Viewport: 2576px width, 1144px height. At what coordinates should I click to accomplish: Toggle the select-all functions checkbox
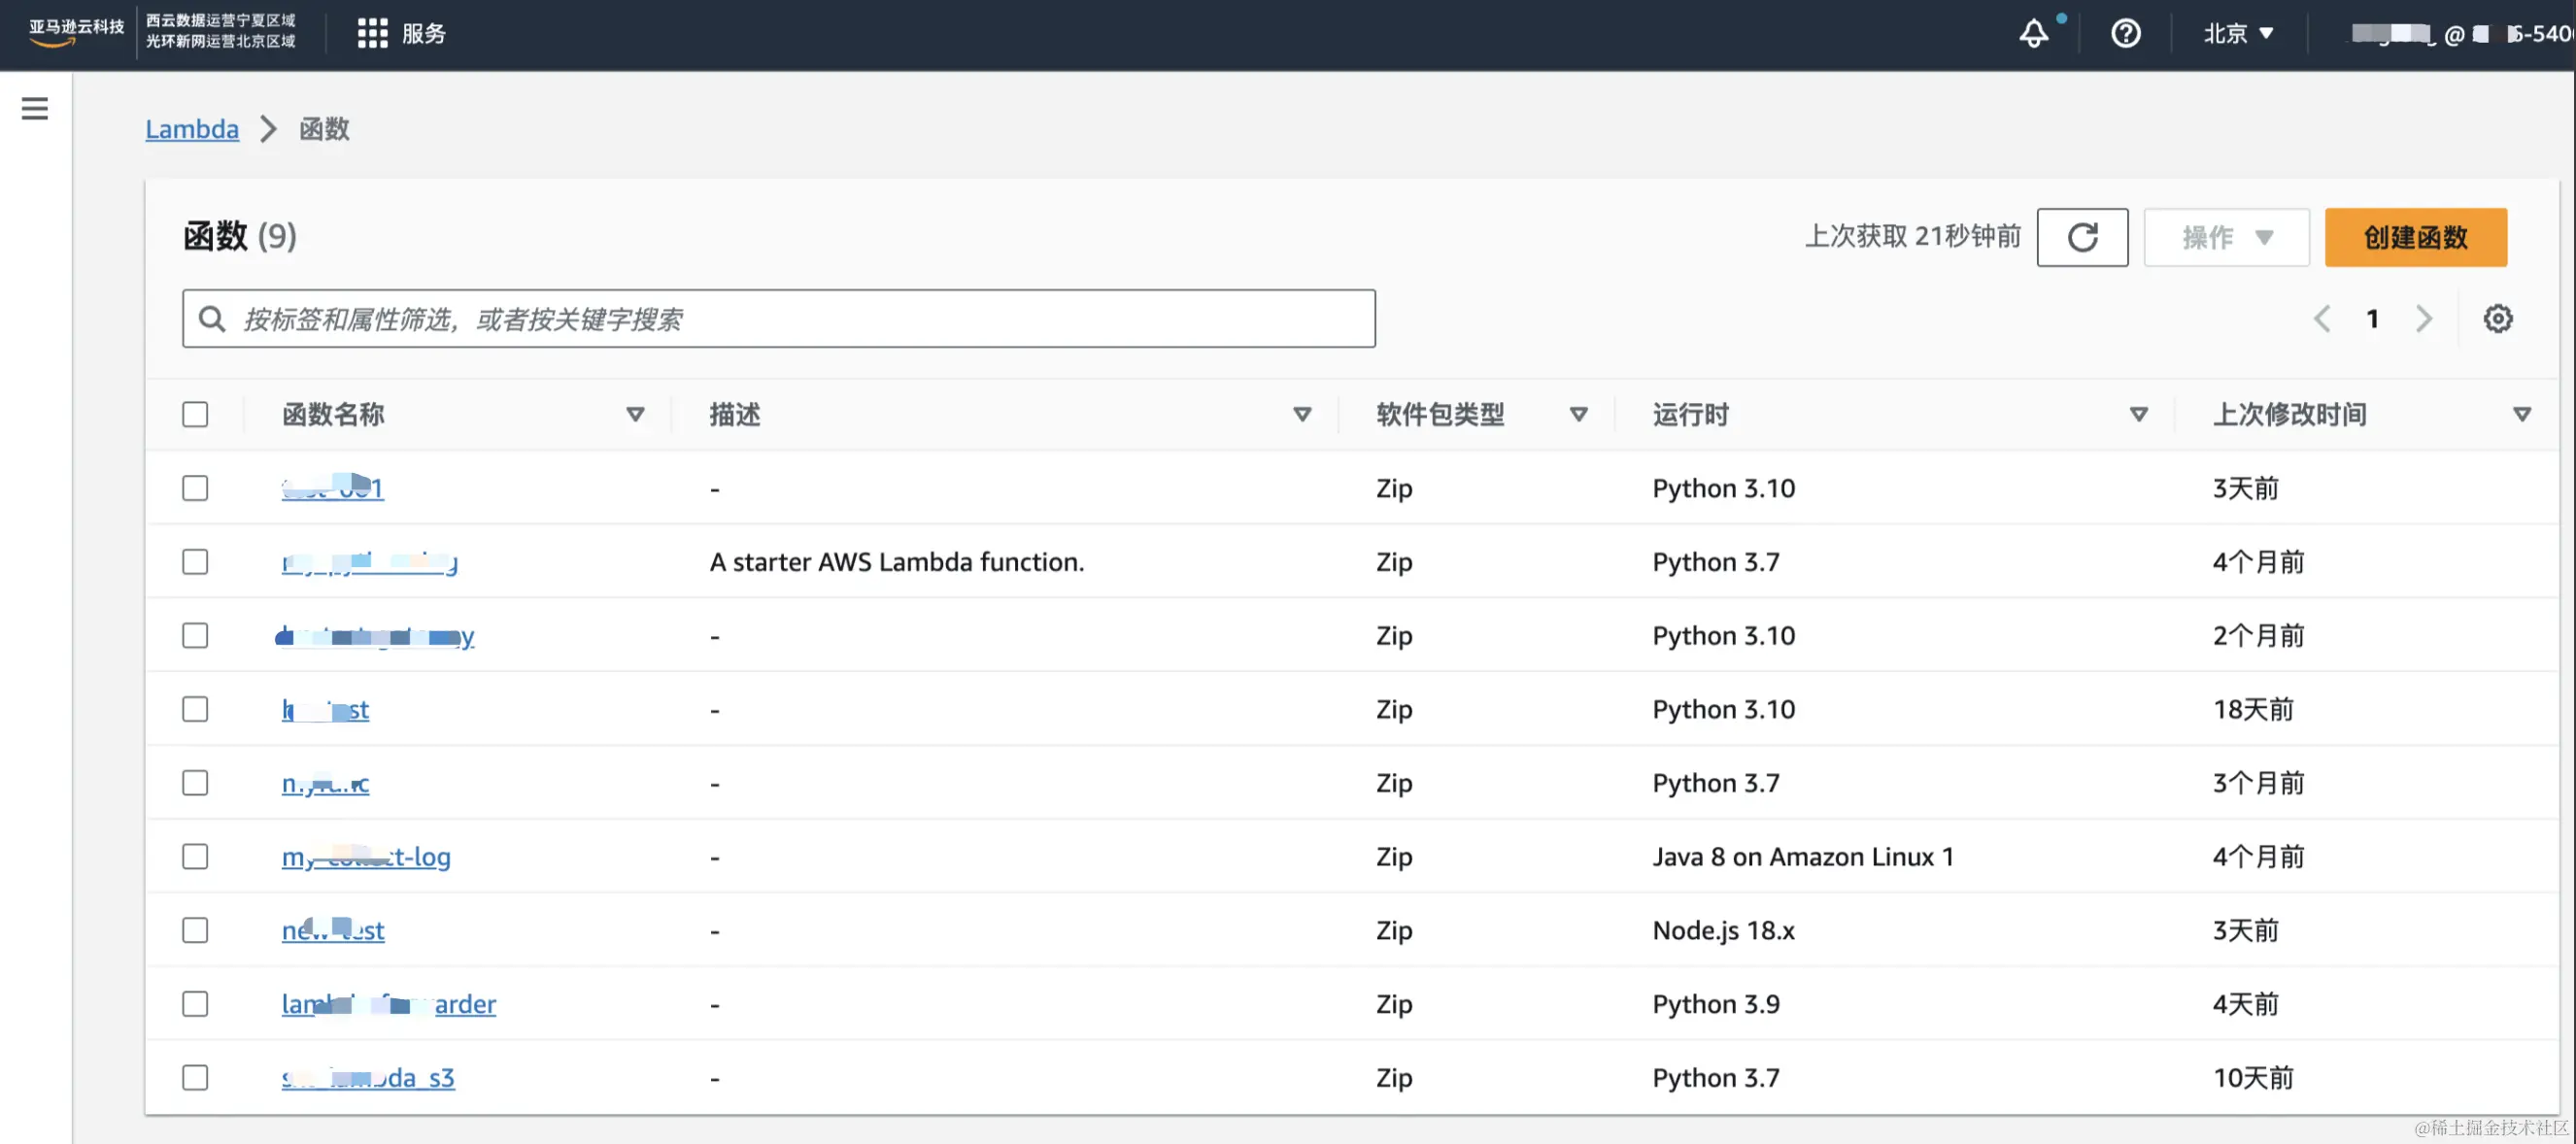pyautogui.click(x=195, y=414)
